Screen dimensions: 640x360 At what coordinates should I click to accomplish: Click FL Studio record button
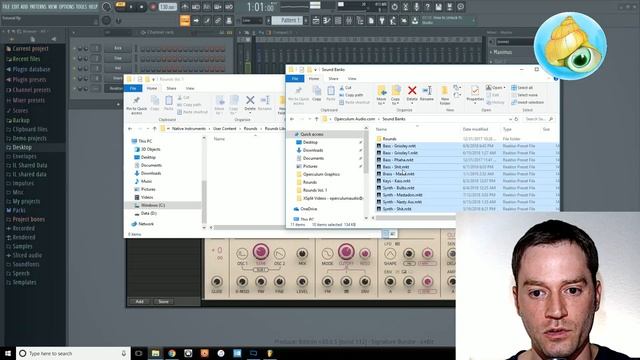click(153, 7)
